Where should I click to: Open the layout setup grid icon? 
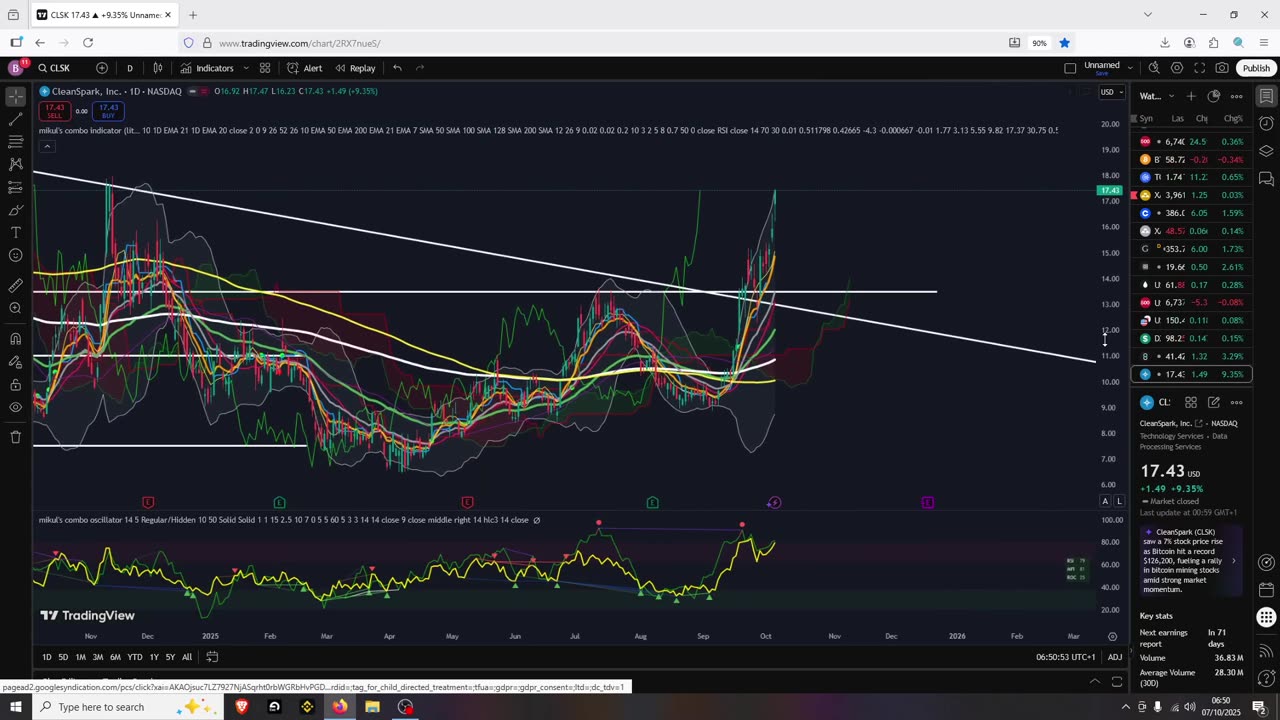[265, 68]
